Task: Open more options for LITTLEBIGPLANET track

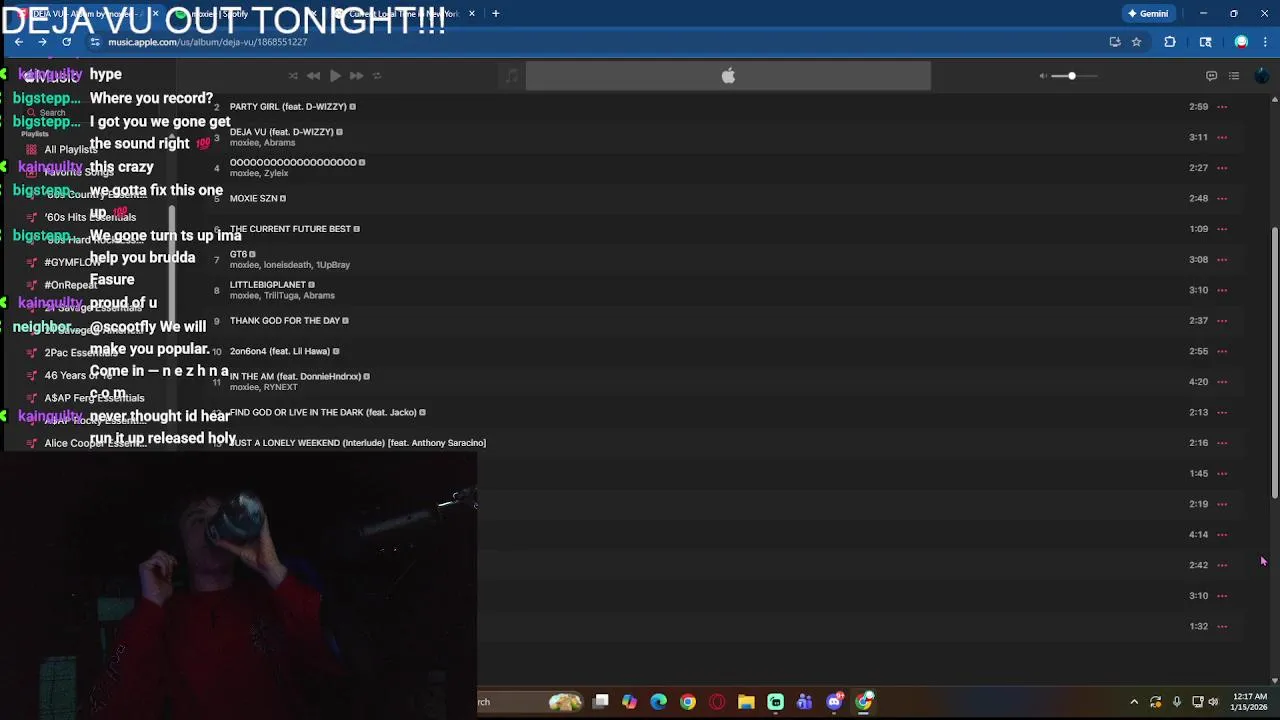Action: [1222, 290]
